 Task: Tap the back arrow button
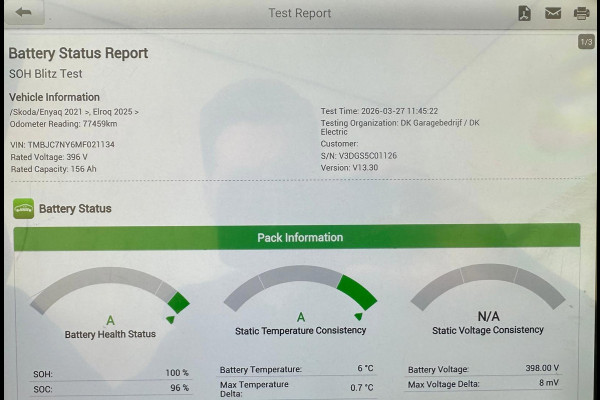pos(22,13)
